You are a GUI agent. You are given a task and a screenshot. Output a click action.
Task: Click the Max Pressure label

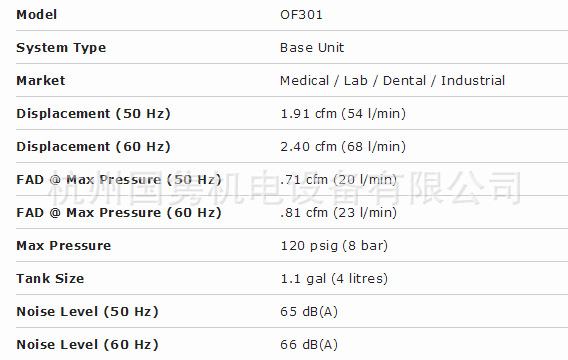coord(64,246)
